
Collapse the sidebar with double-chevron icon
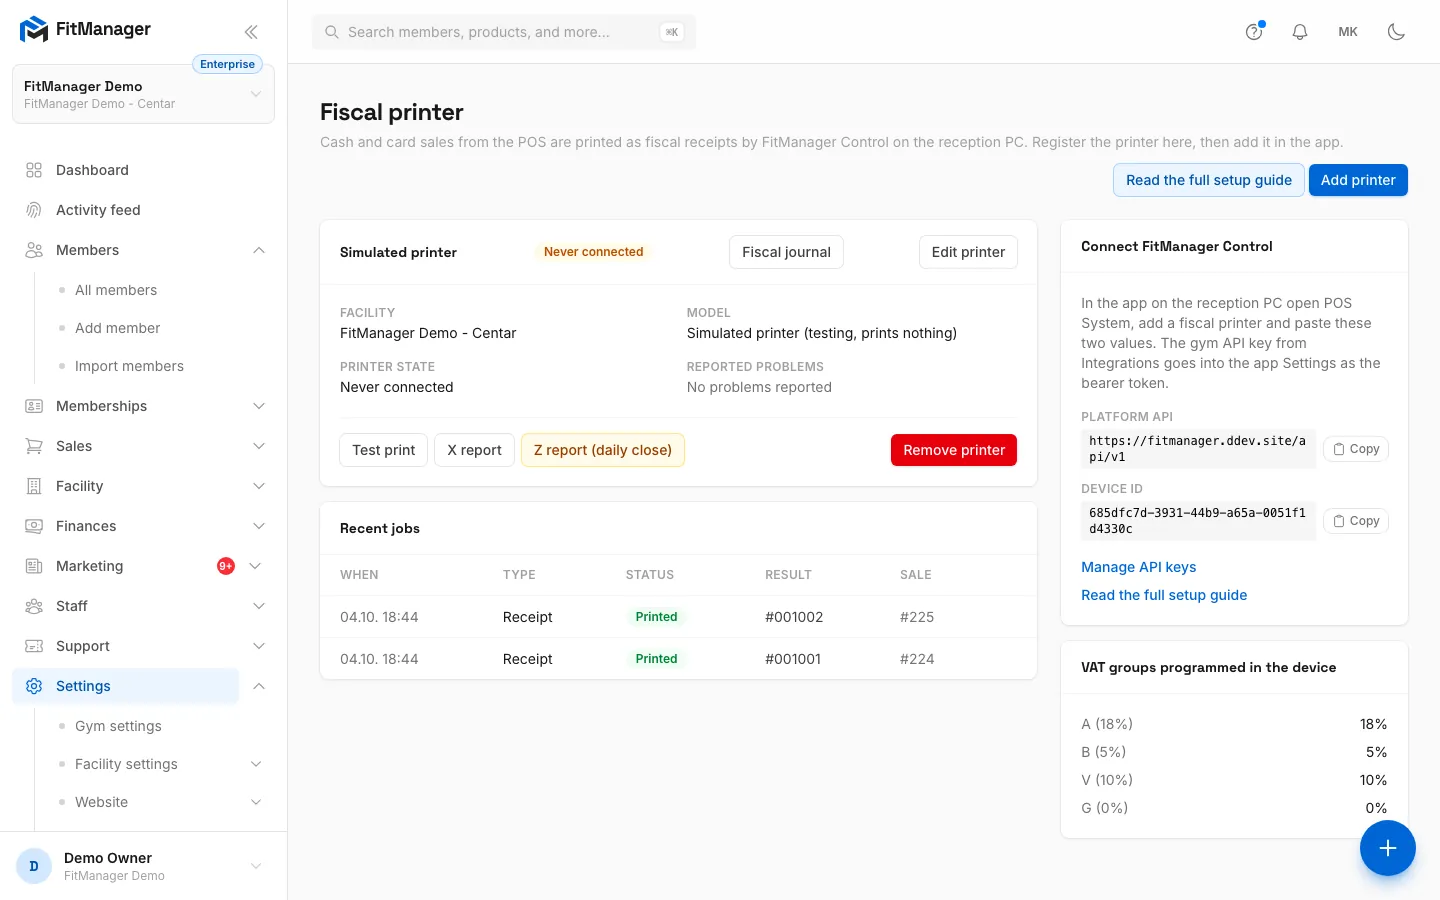251,32
